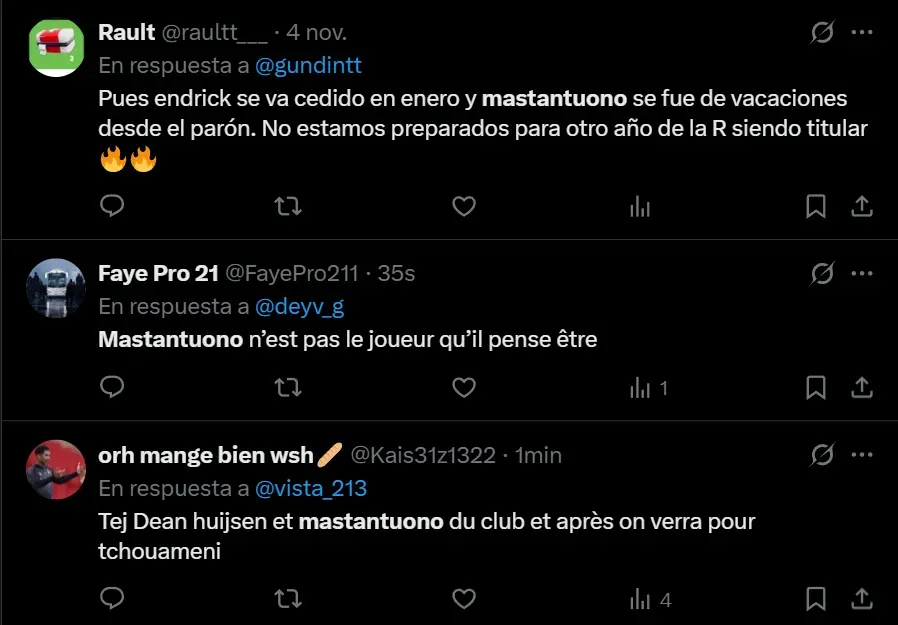Click Grok icon on Rault's tweet
The width and height of the screenshot is (898, 625).
pos(822,33)
